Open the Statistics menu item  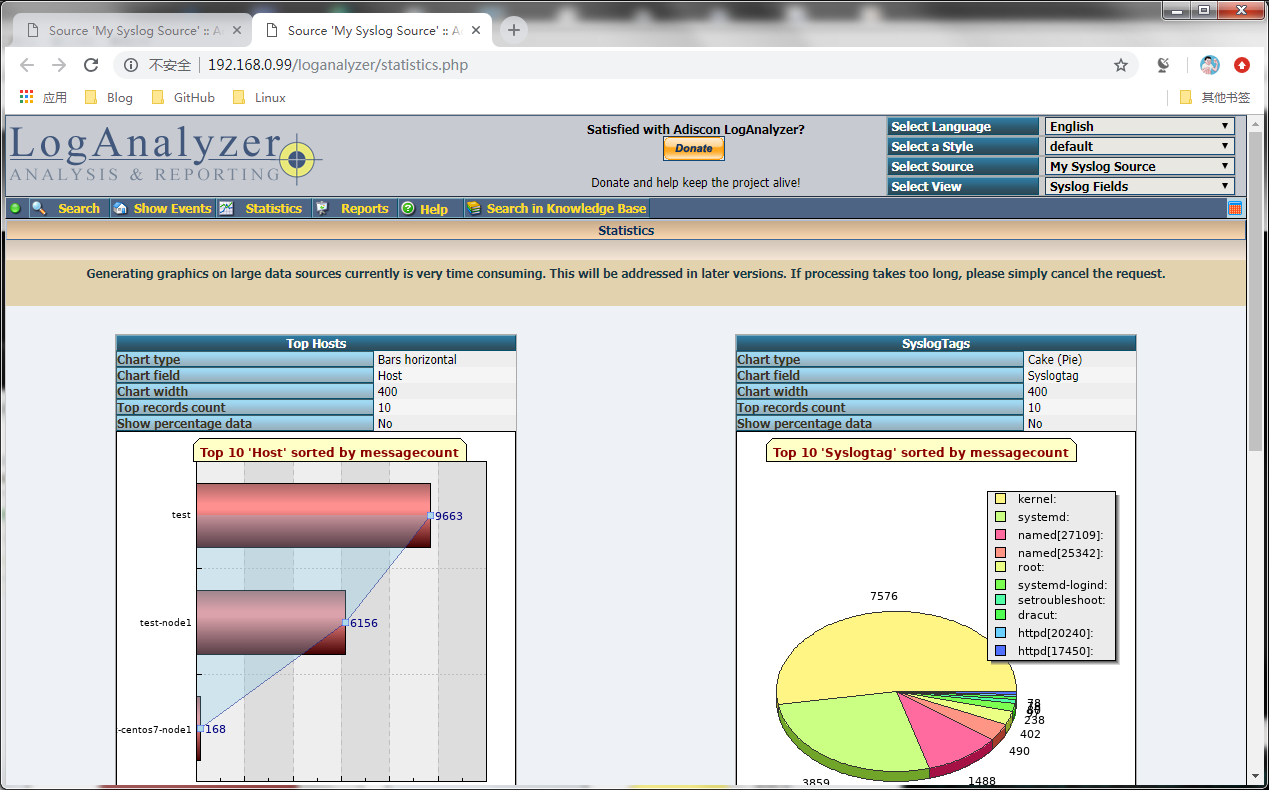[x=273, y=208]
